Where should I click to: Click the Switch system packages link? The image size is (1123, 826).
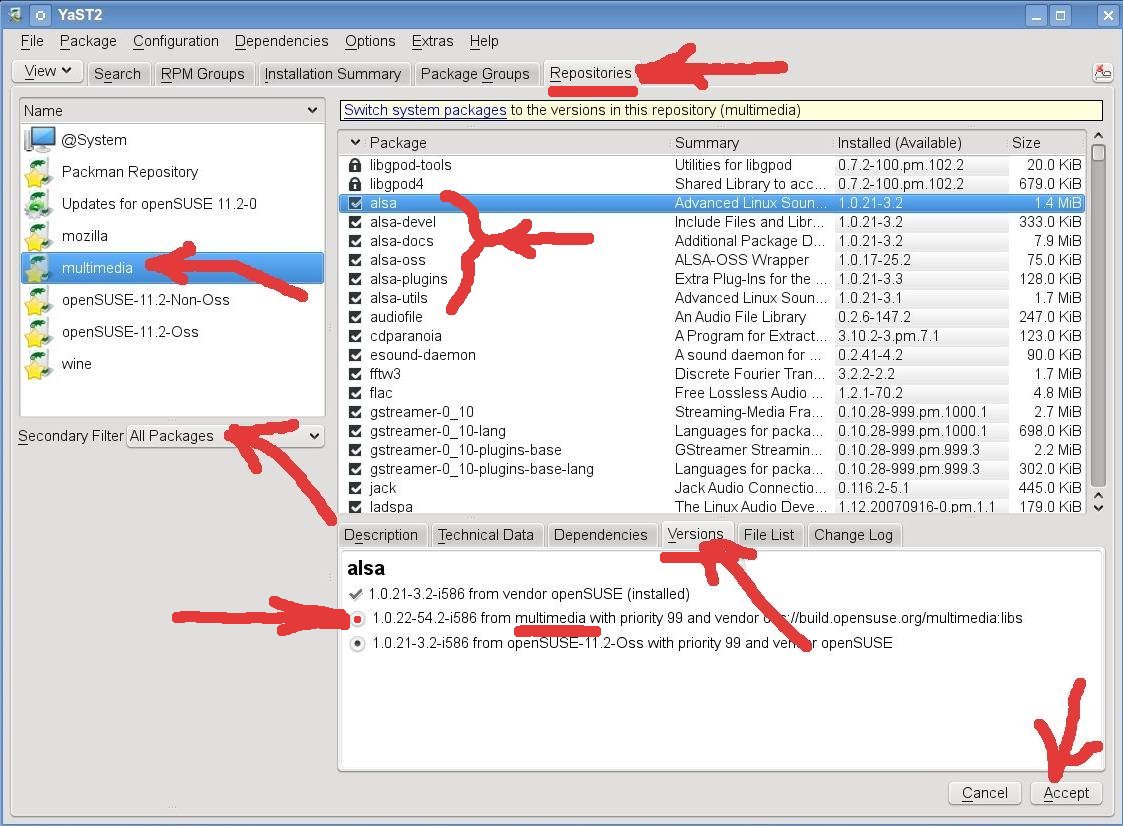pos(425,110)
